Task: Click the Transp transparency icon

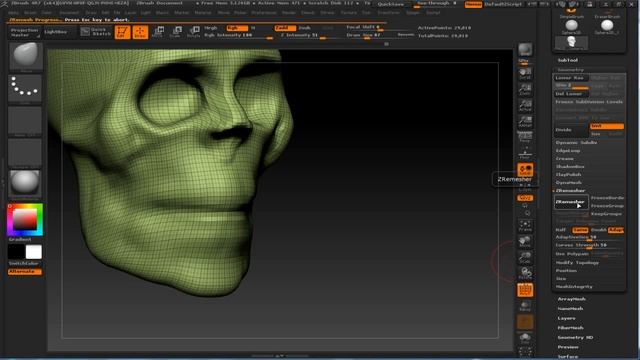Action: pyautogui.click(x=525, y=306)
